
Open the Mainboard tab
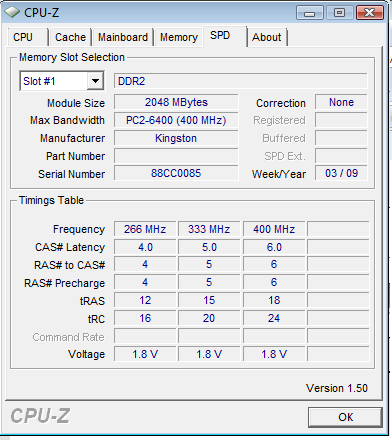click(x=123, y=37)
